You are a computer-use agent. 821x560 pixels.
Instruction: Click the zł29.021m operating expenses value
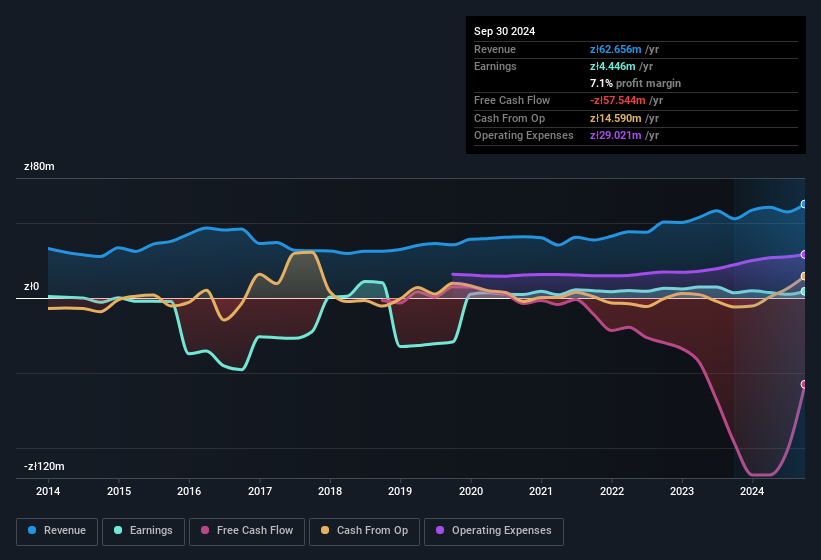coord(616,136)
